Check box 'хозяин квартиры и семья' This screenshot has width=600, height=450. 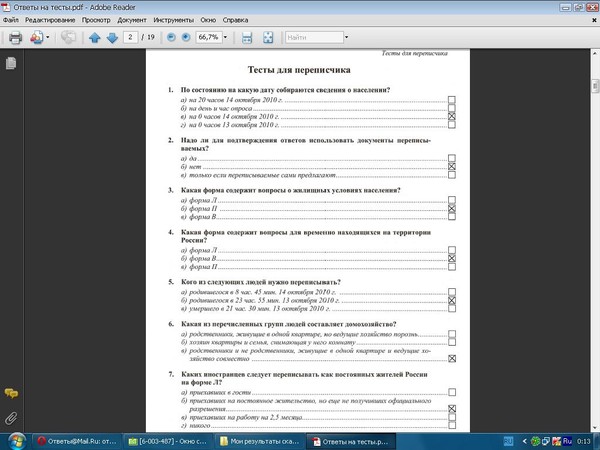pyautogui.click(x=452, y=342)
